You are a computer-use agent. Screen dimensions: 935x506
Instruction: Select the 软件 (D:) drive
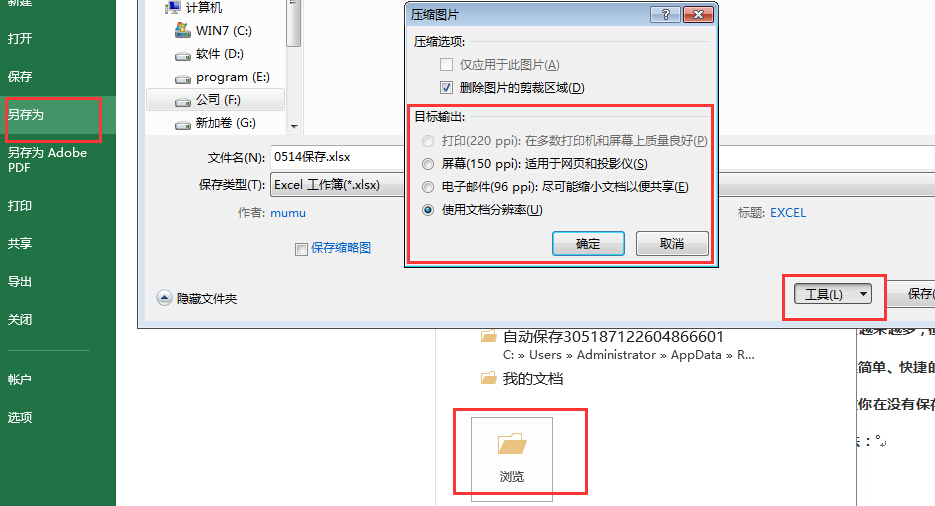click(209, 54)
